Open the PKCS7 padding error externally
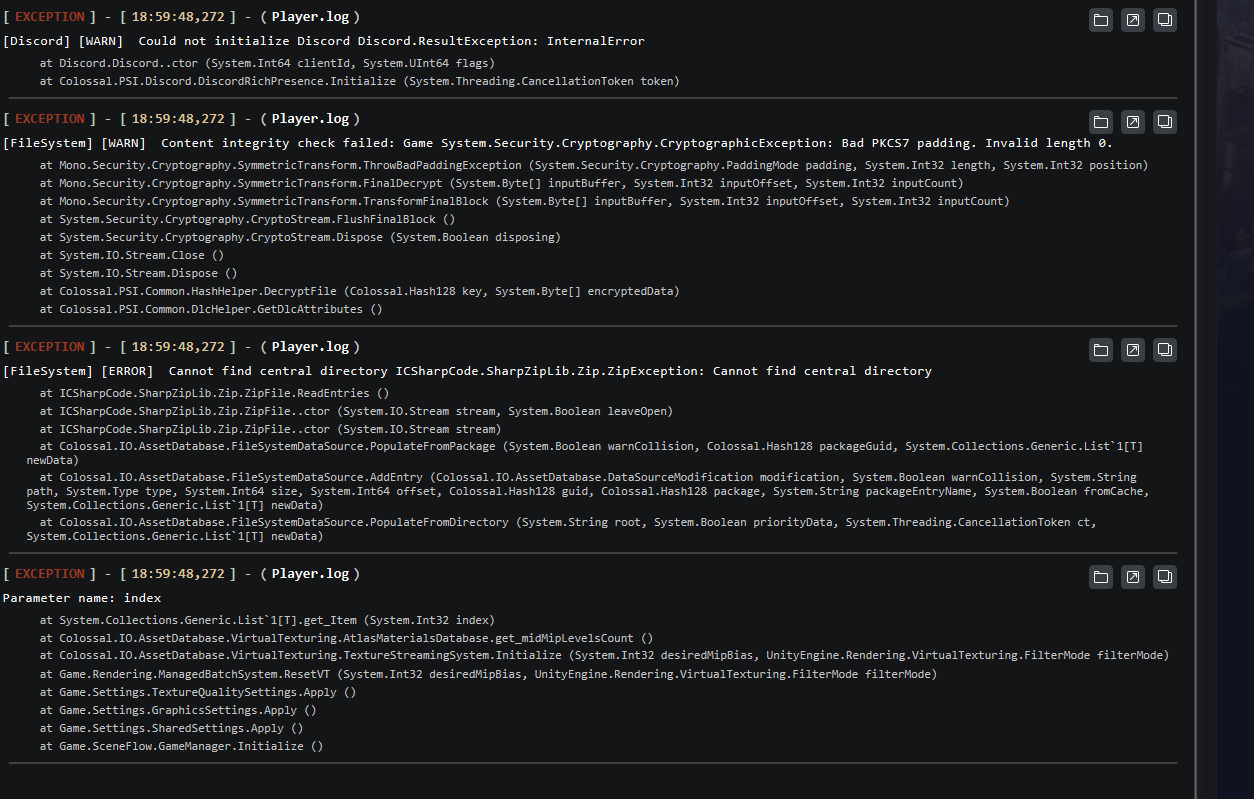The width and height of the screenshot is (1254, 799). [1132, 121]
